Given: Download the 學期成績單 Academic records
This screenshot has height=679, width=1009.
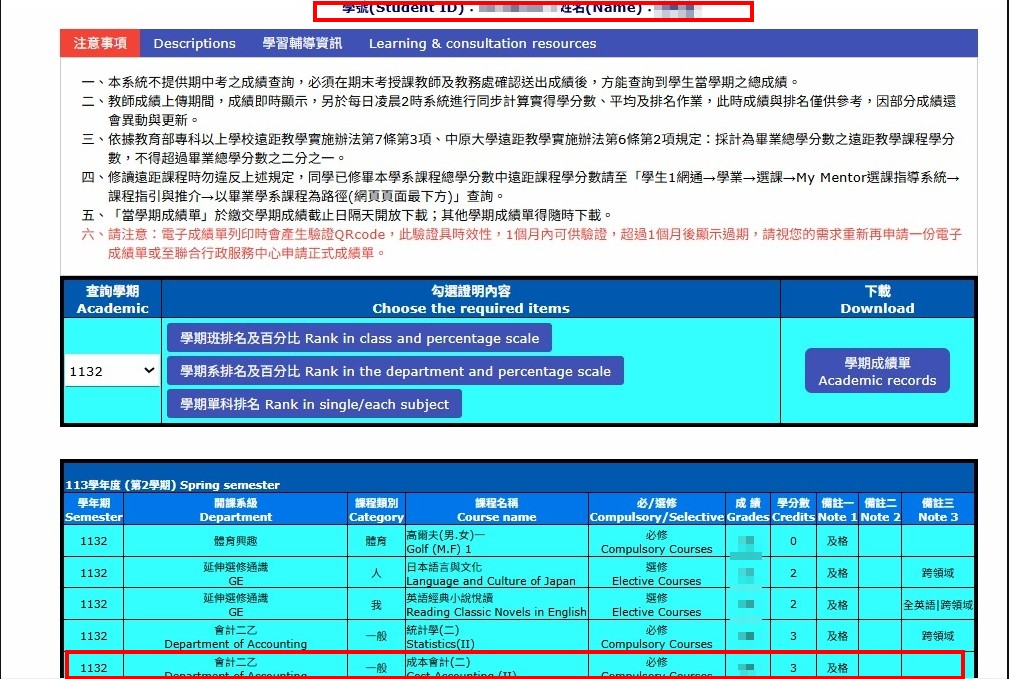Looking at the screenshot, I should 876,371.
